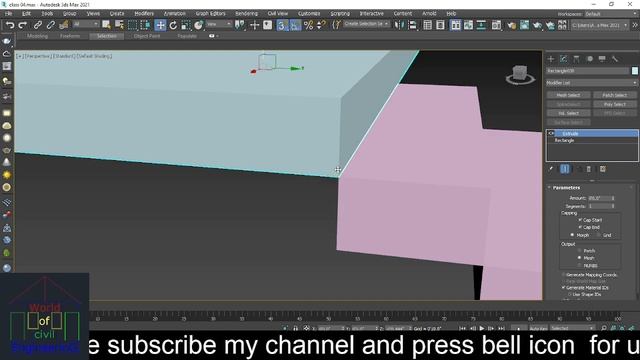This screenshot has width=640, height=360.
Task: Switch to the Object Paint ribbon tab
Action: pyautogui.click(x=147, y=36)
